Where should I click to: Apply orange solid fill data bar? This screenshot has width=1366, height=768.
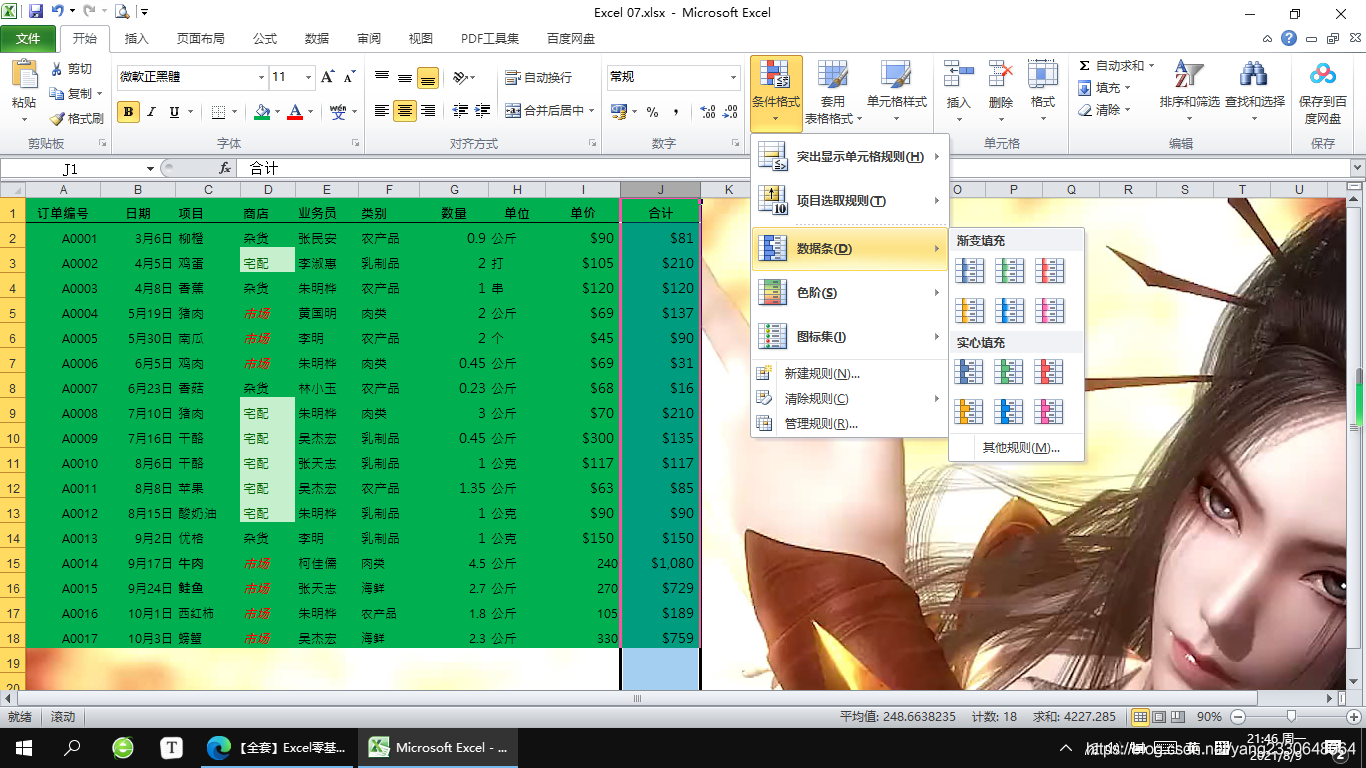[970, 411]
